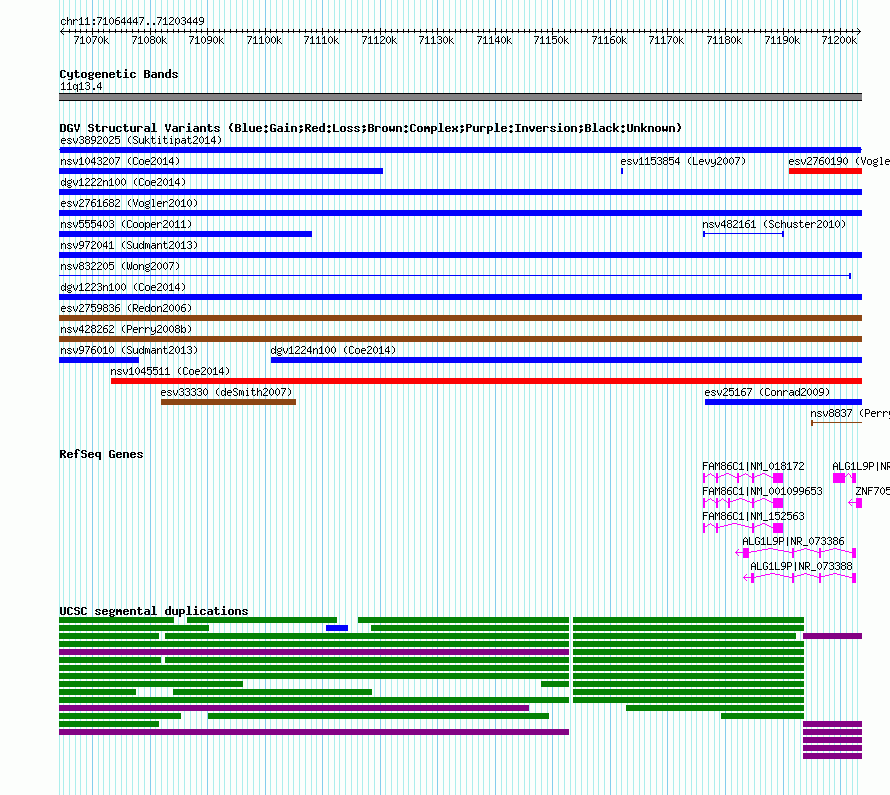Viewport: 890px width, 795px height.
Task: Select the 71100k ruler tick label
Action: tap(265, 40)
